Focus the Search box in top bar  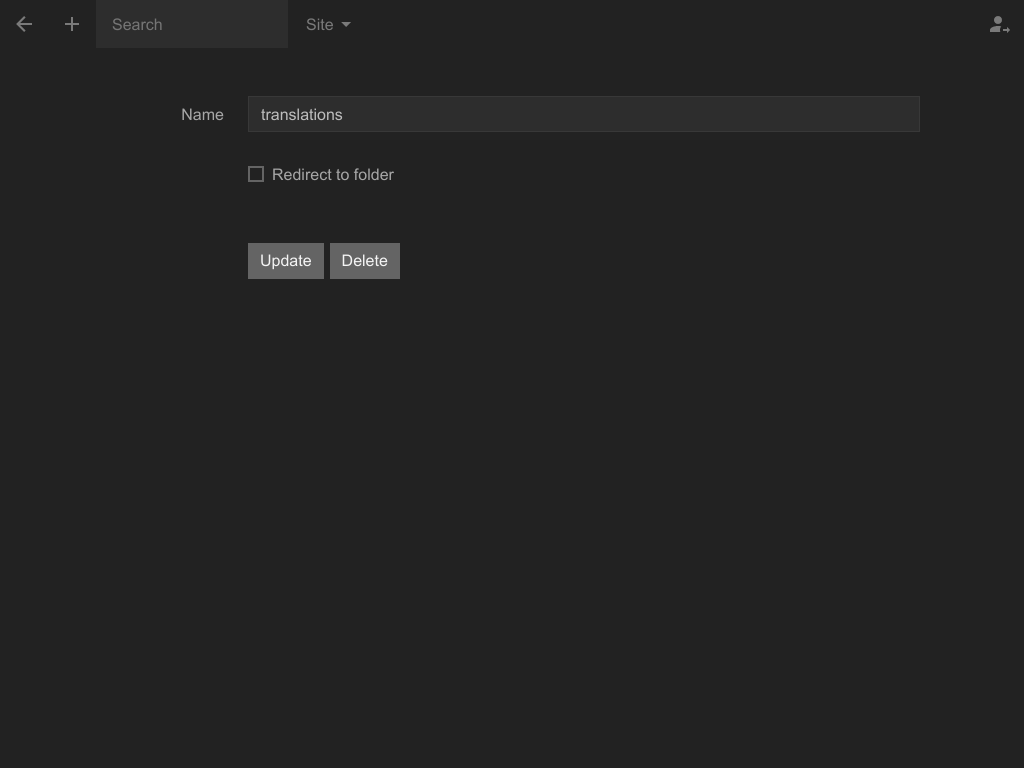[x=192, y=24]
